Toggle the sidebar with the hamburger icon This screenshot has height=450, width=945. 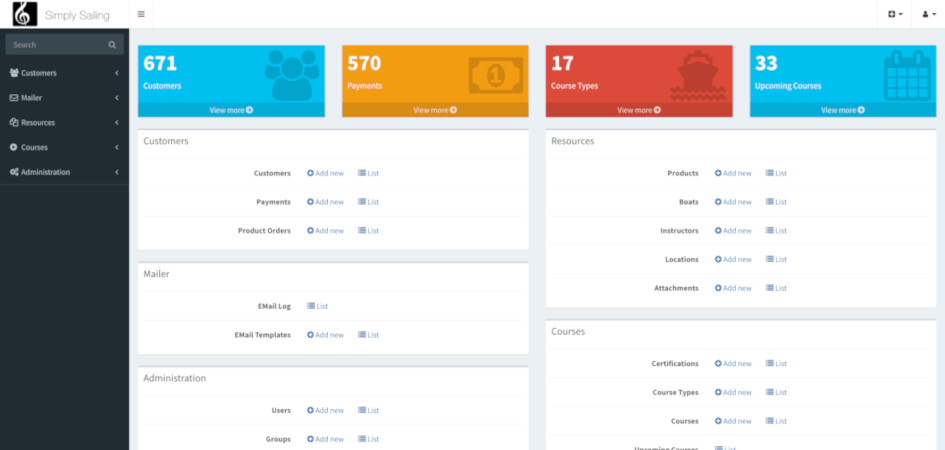pyautogui.click(x=141, y=14)
